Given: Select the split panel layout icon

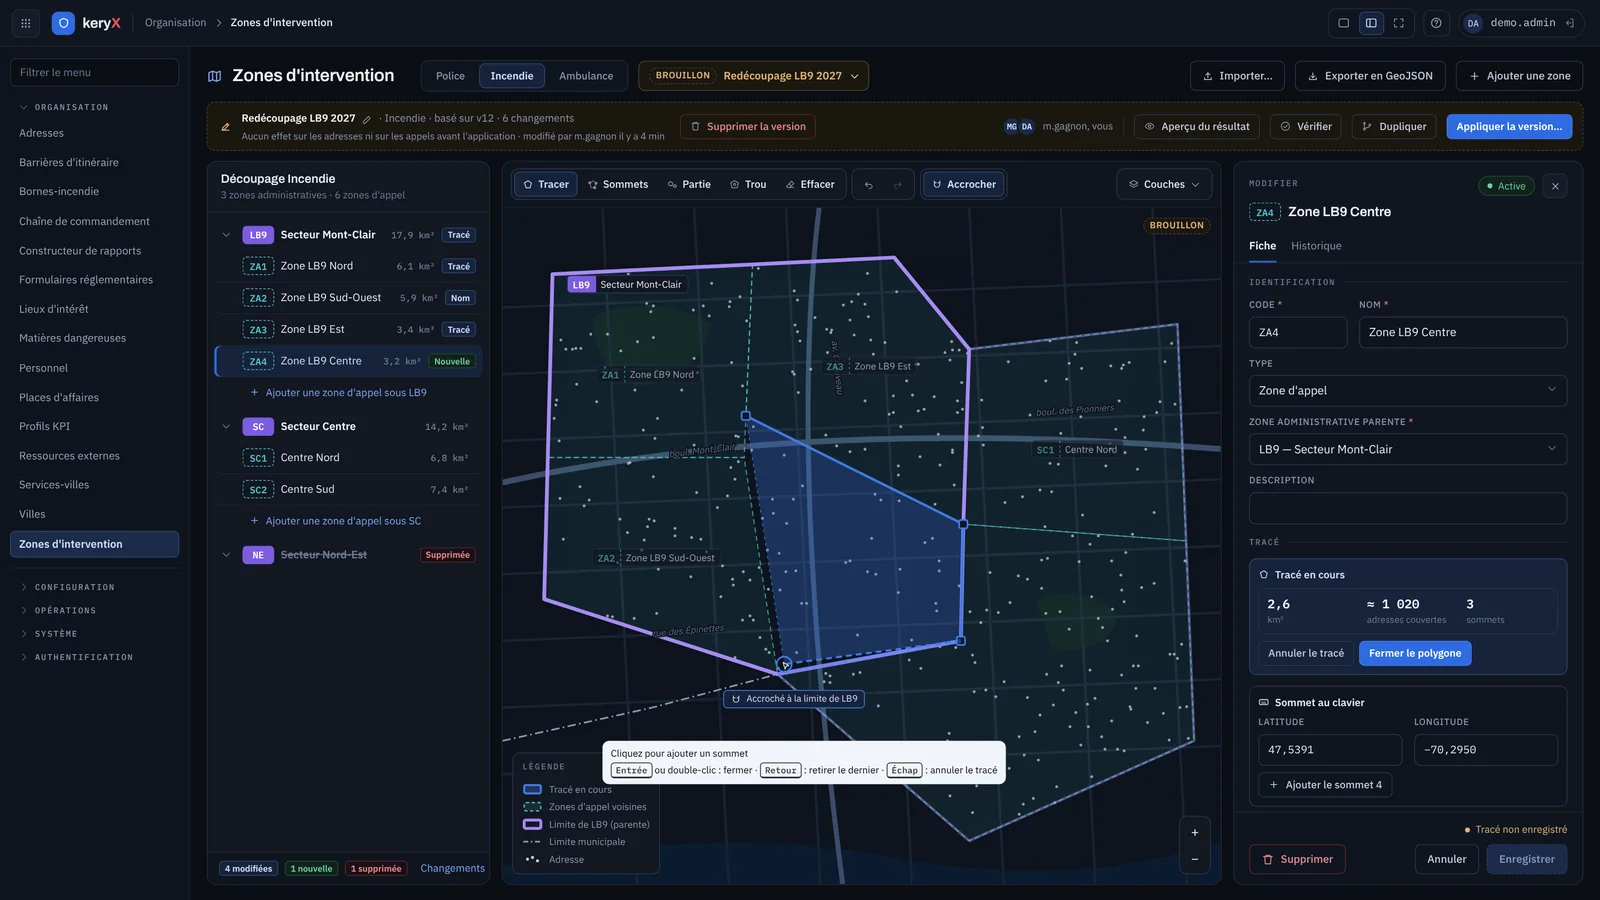Looking at the screenshot, I should pos(1371,23).
